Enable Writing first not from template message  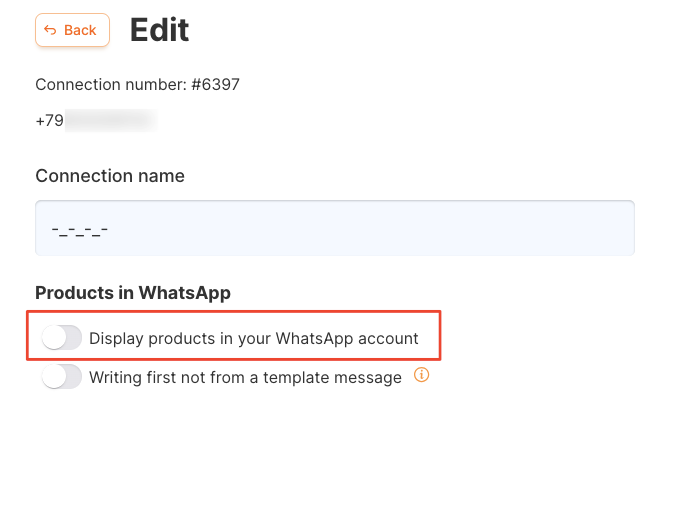point(61,377)
